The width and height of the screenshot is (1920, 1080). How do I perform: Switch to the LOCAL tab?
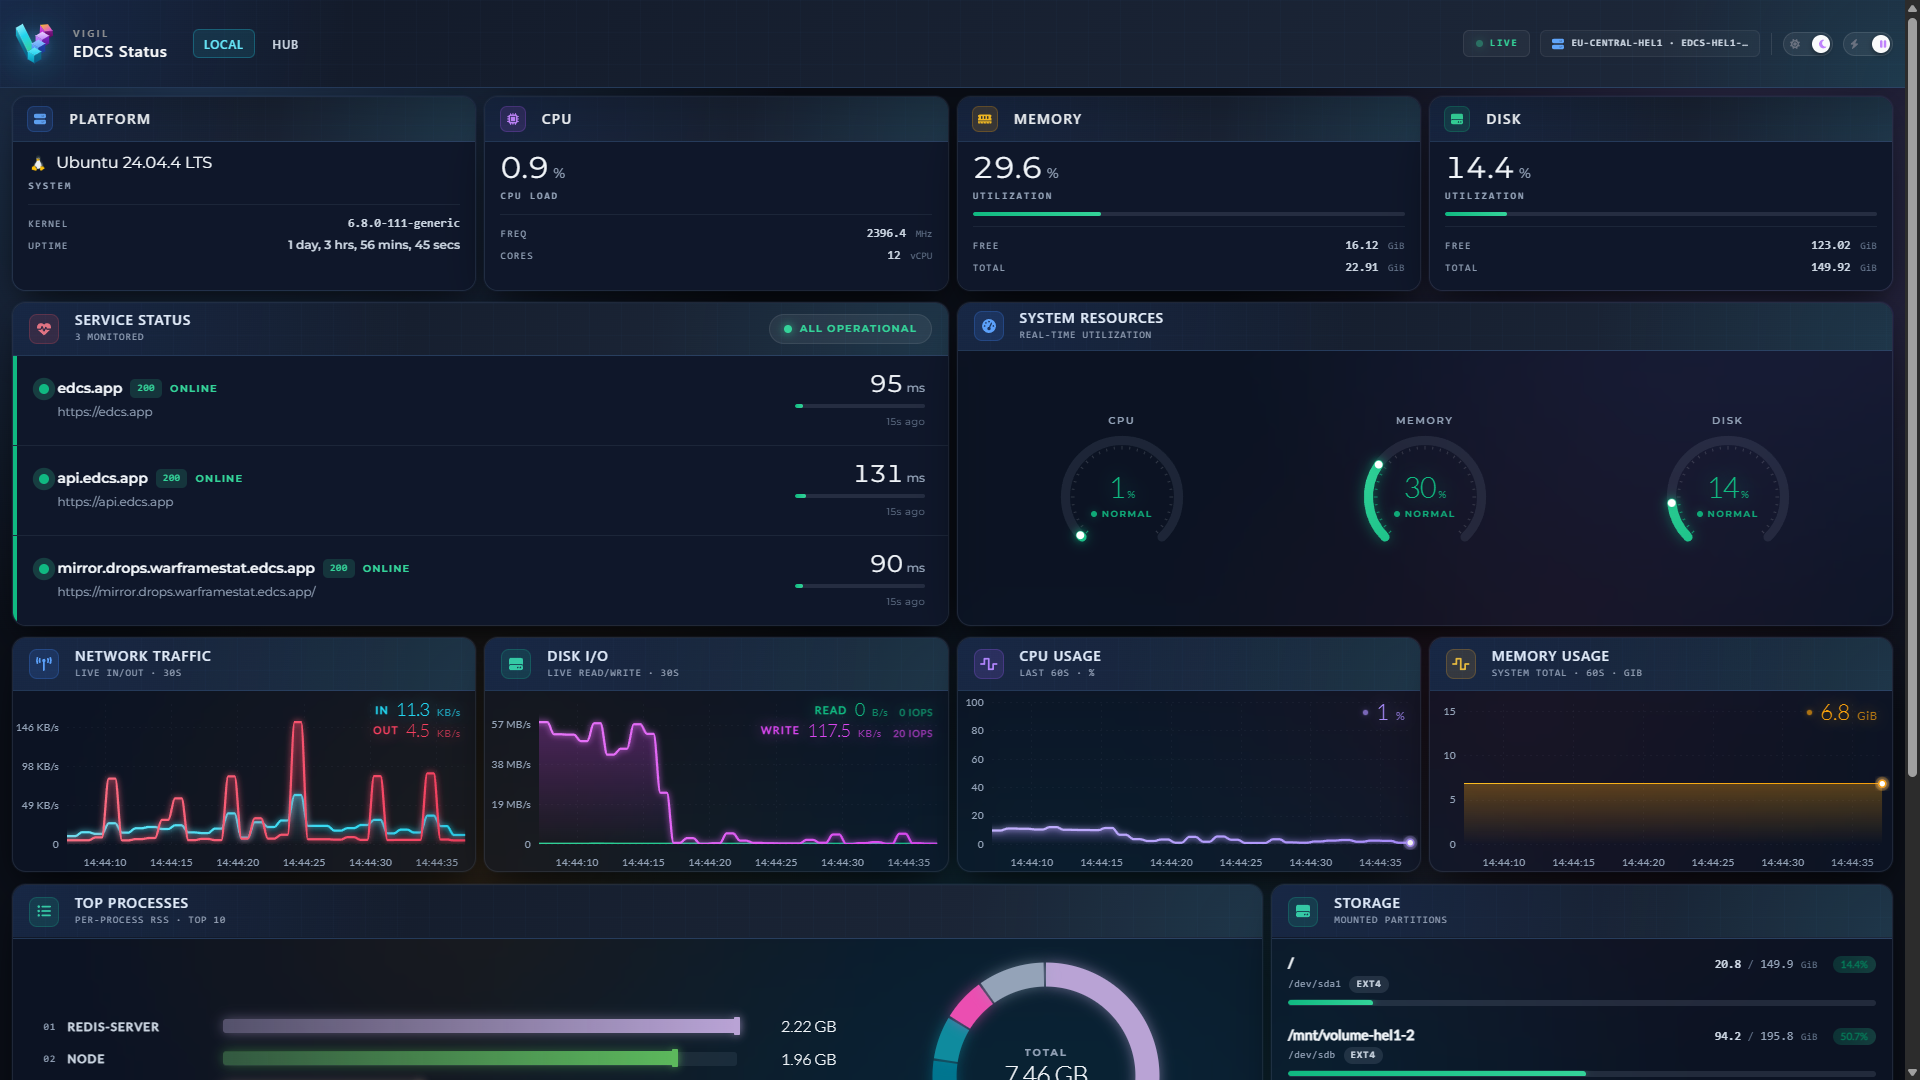coord(223,44)
